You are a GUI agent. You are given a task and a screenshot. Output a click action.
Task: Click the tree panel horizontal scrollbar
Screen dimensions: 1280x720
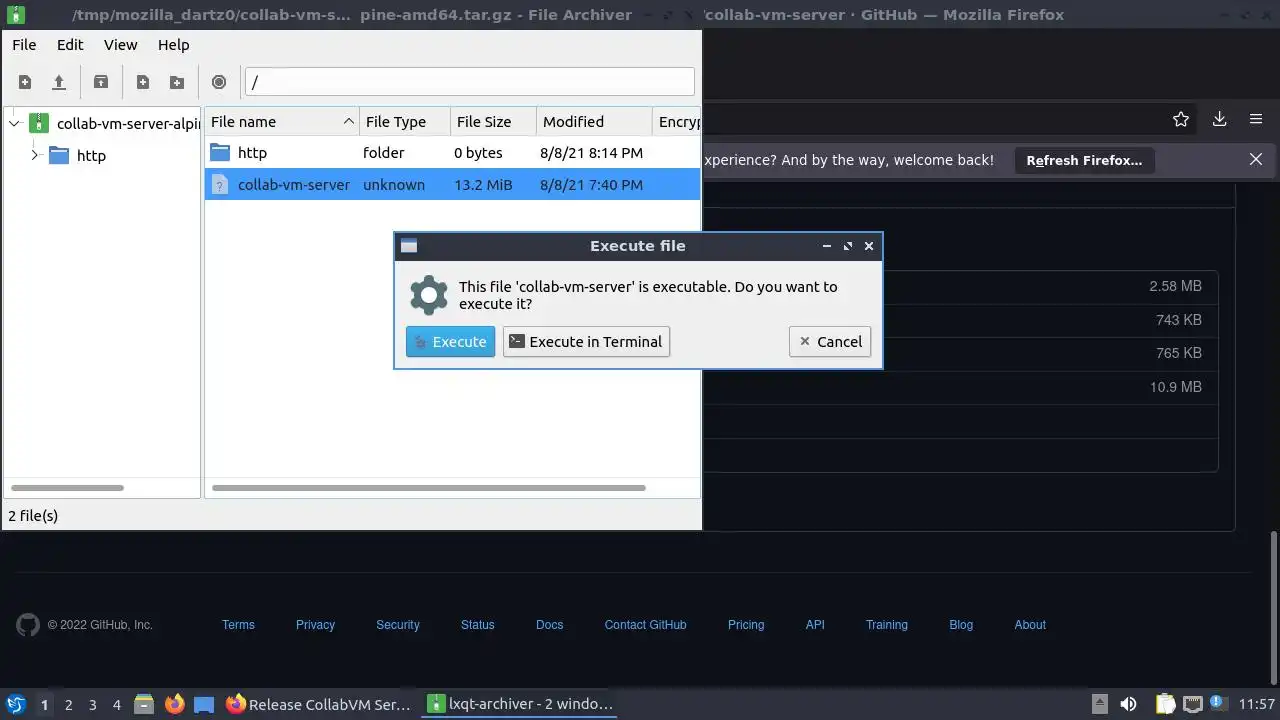pyautogui.click(x=68, y=488)
